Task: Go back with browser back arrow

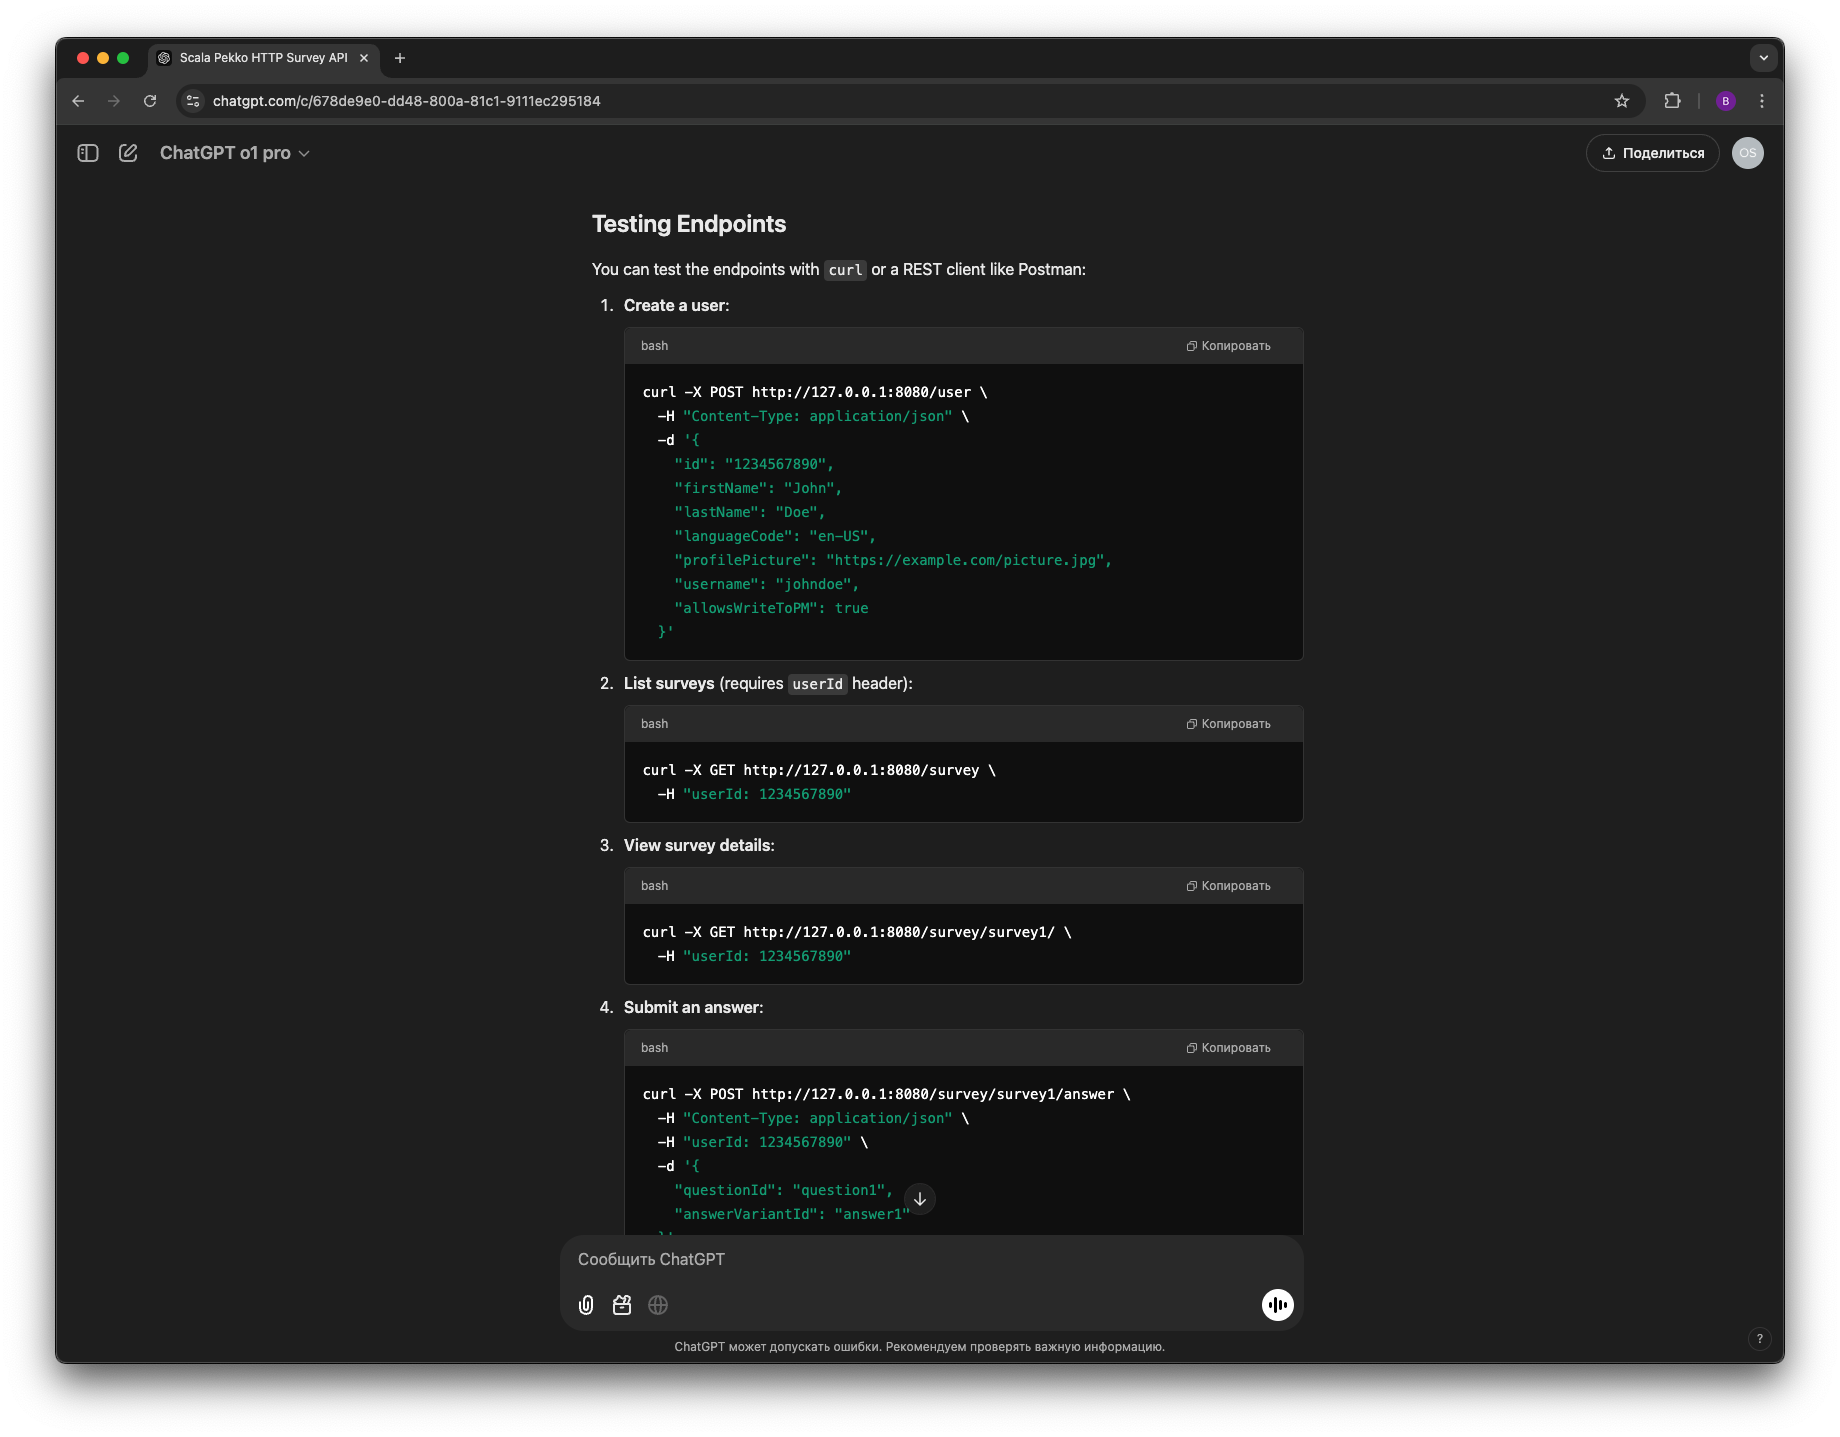Action: 78,101
